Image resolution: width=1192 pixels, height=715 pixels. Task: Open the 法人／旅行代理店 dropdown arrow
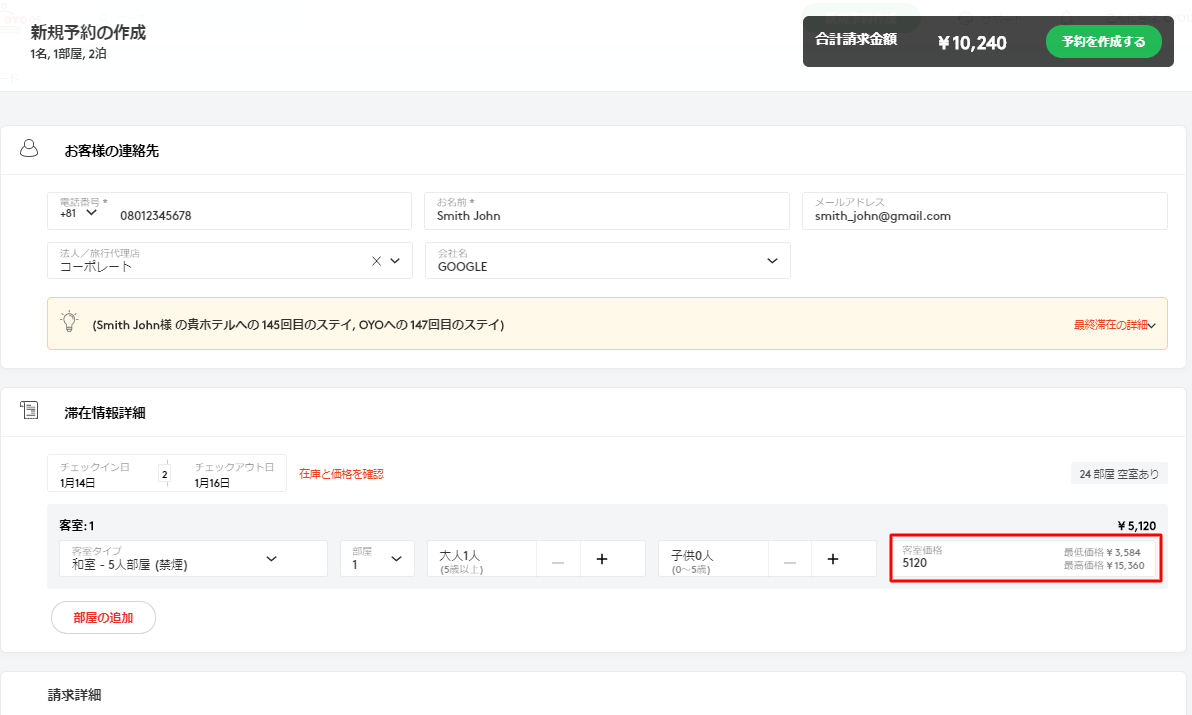click(395, 261)
